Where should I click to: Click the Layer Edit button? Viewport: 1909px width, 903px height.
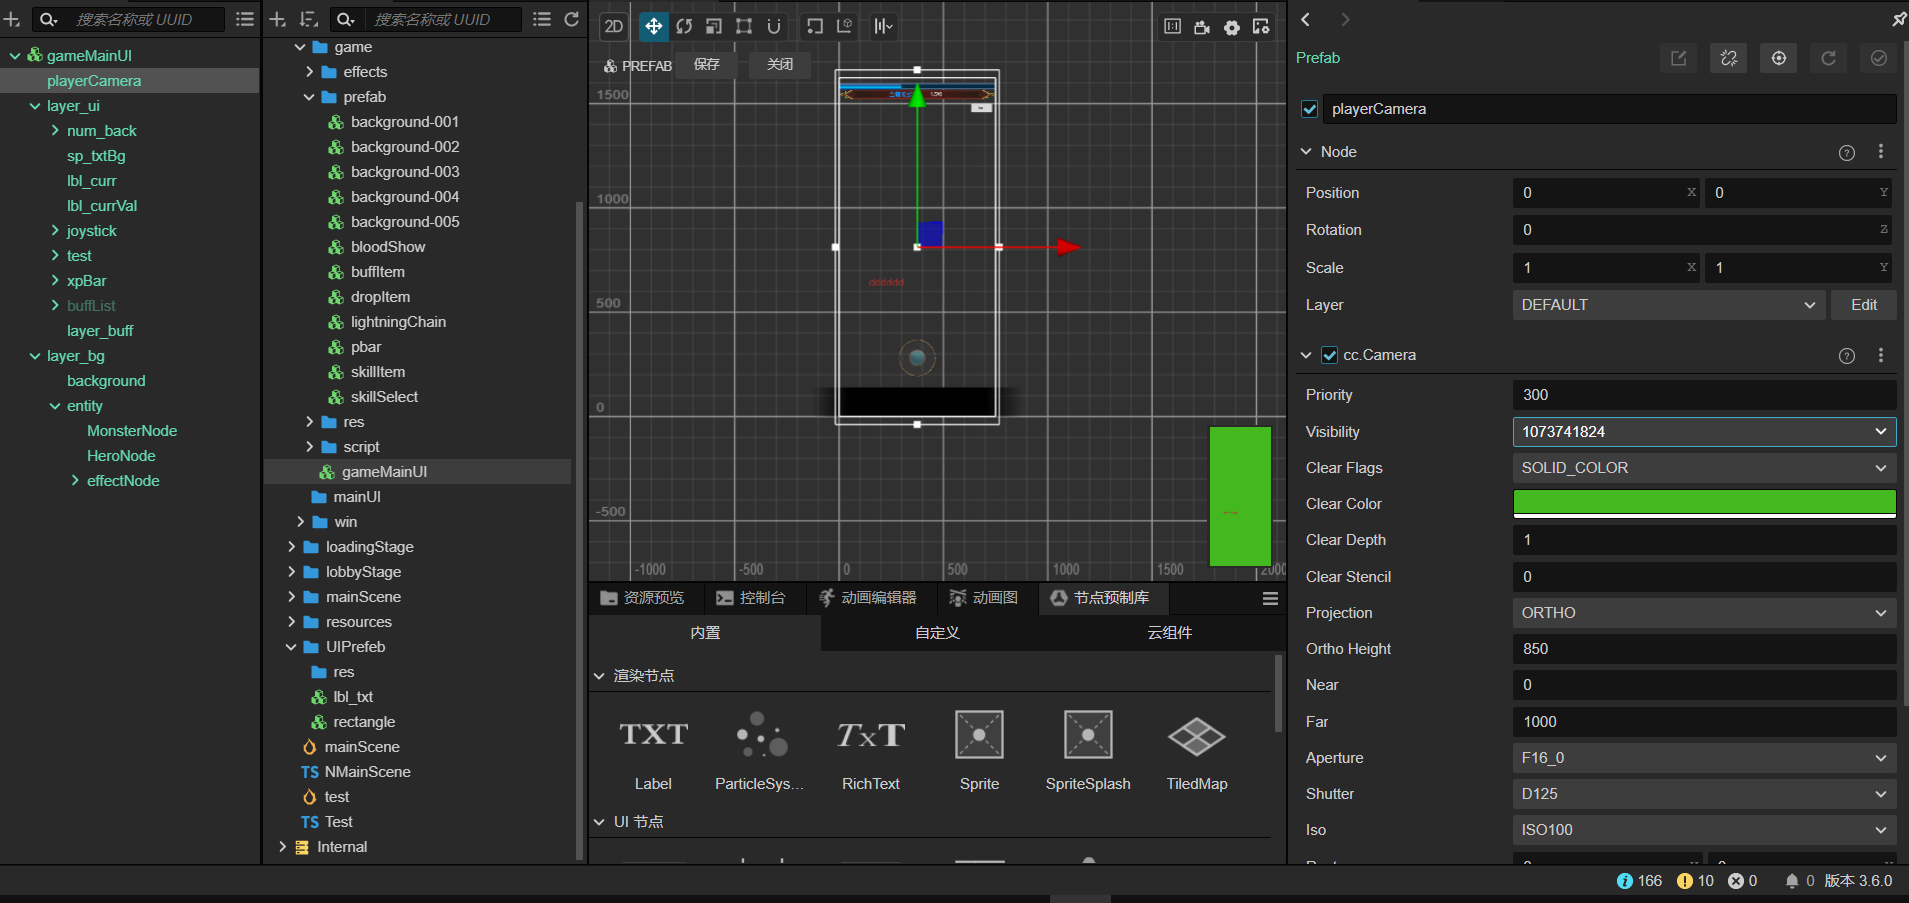(x=1863, y=305)
